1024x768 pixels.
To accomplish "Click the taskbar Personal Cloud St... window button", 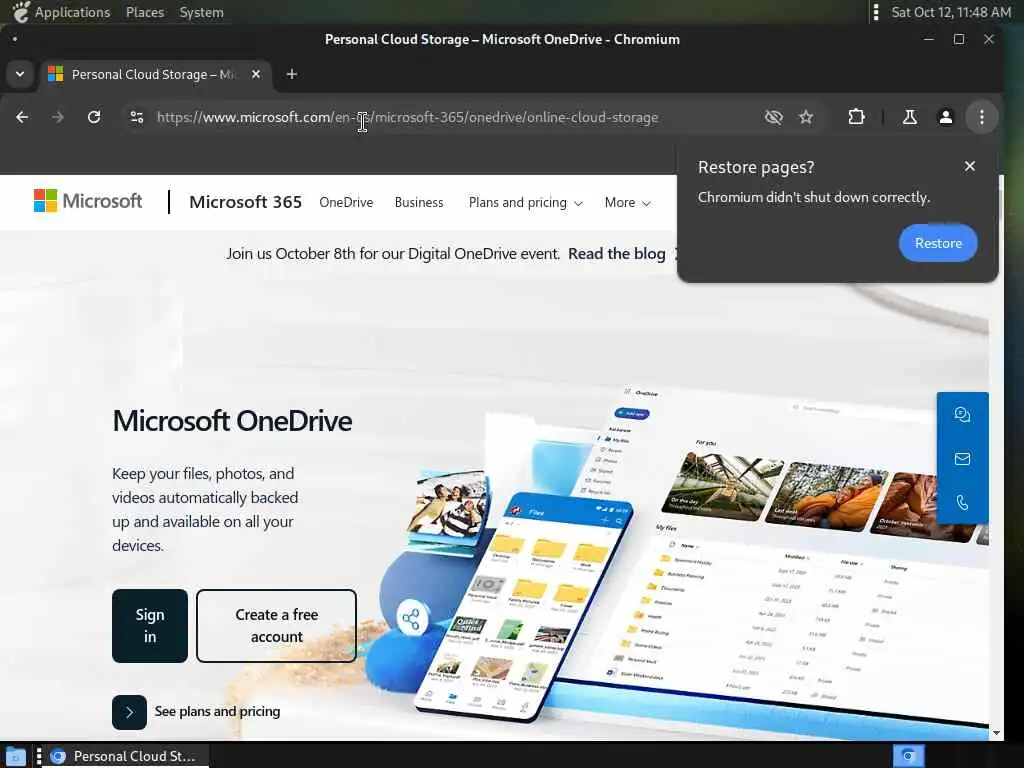I will (124, 756).
